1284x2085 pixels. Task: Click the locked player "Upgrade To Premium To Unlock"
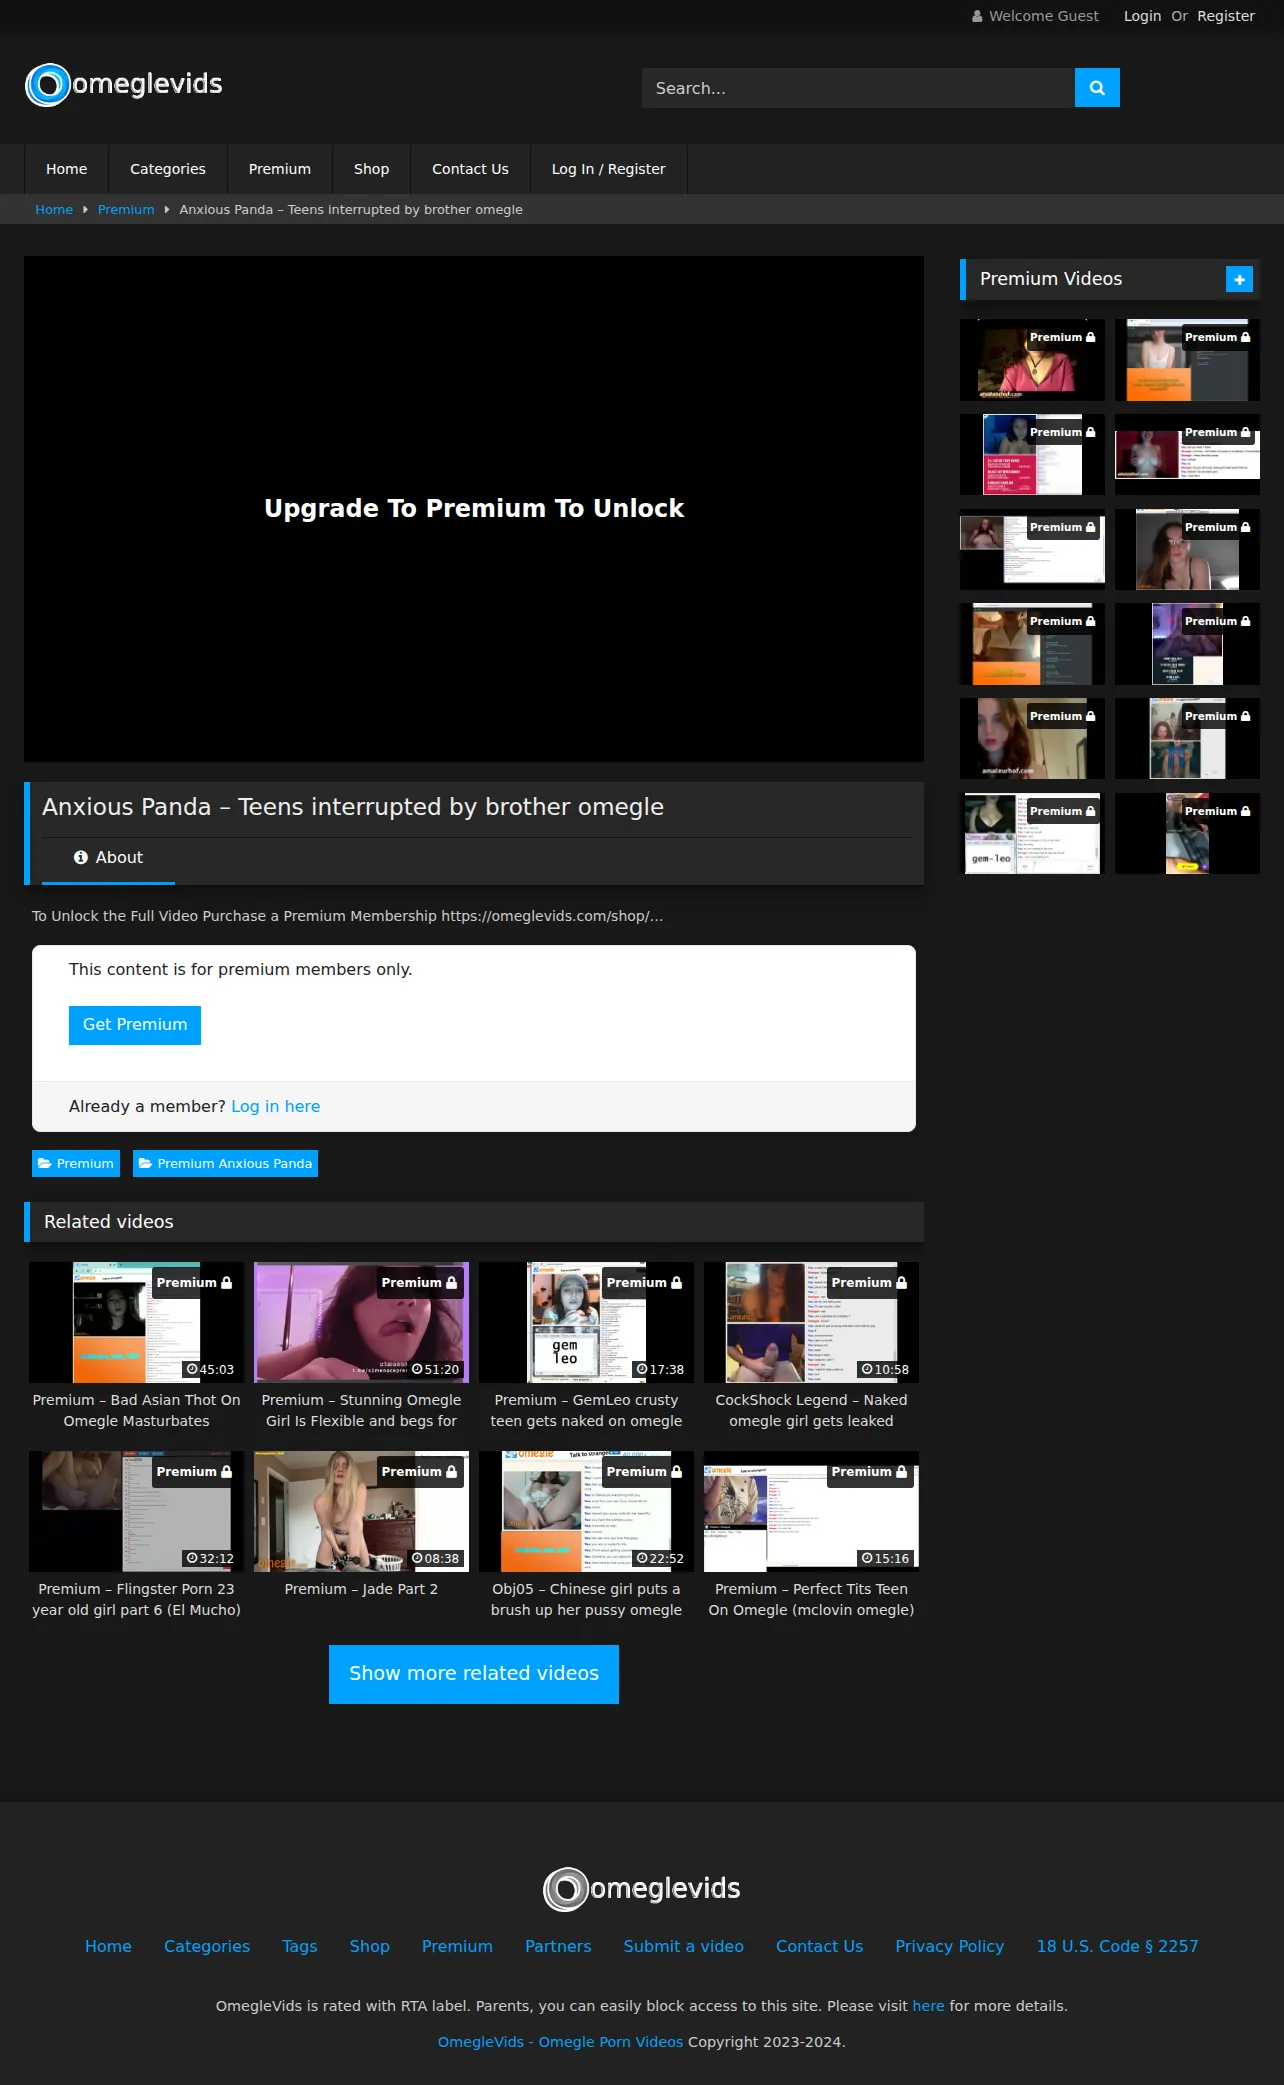[x=474, y=509]
